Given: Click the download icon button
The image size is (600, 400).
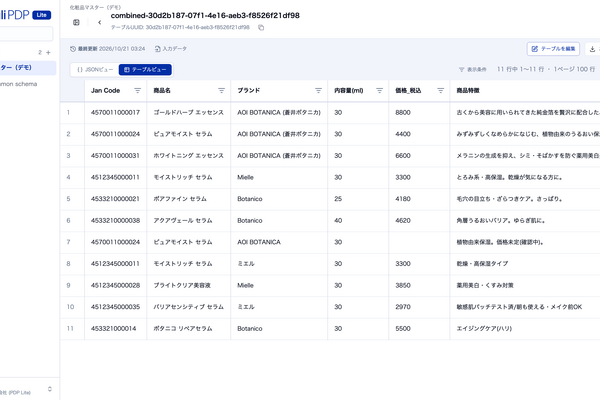Looking at the screenshot, I should click(x=592, y=49).
